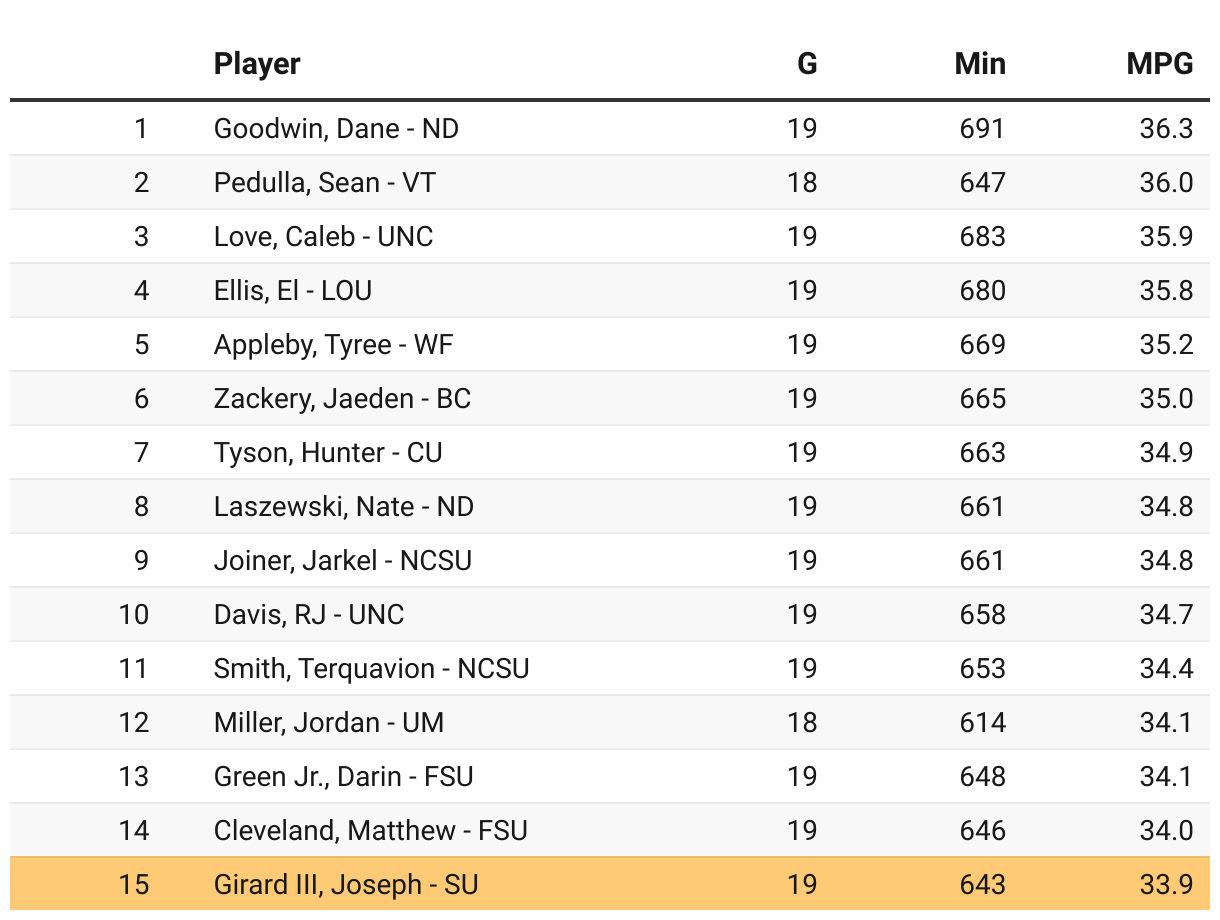
Task: Open Green Jr., Darin - FSU
Action: [343, 777]
